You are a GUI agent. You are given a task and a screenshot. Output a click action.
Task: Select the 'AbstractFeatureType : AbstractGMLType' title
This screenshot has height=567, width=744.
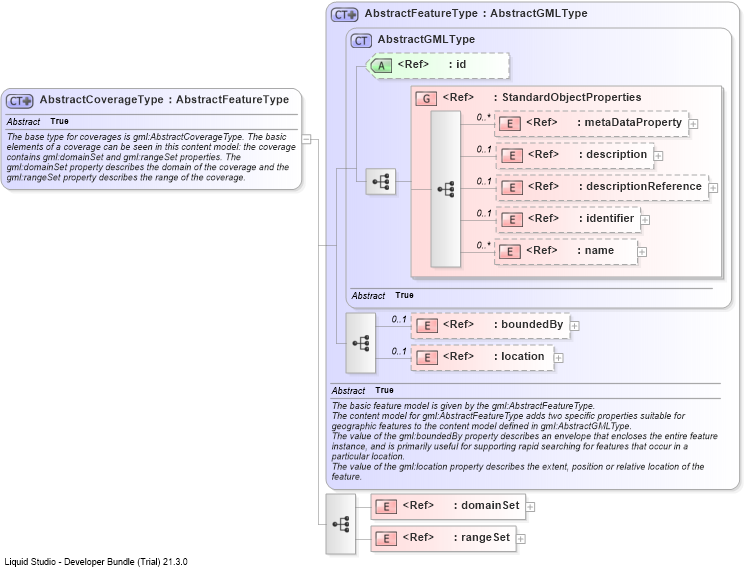tap(476, 13)
